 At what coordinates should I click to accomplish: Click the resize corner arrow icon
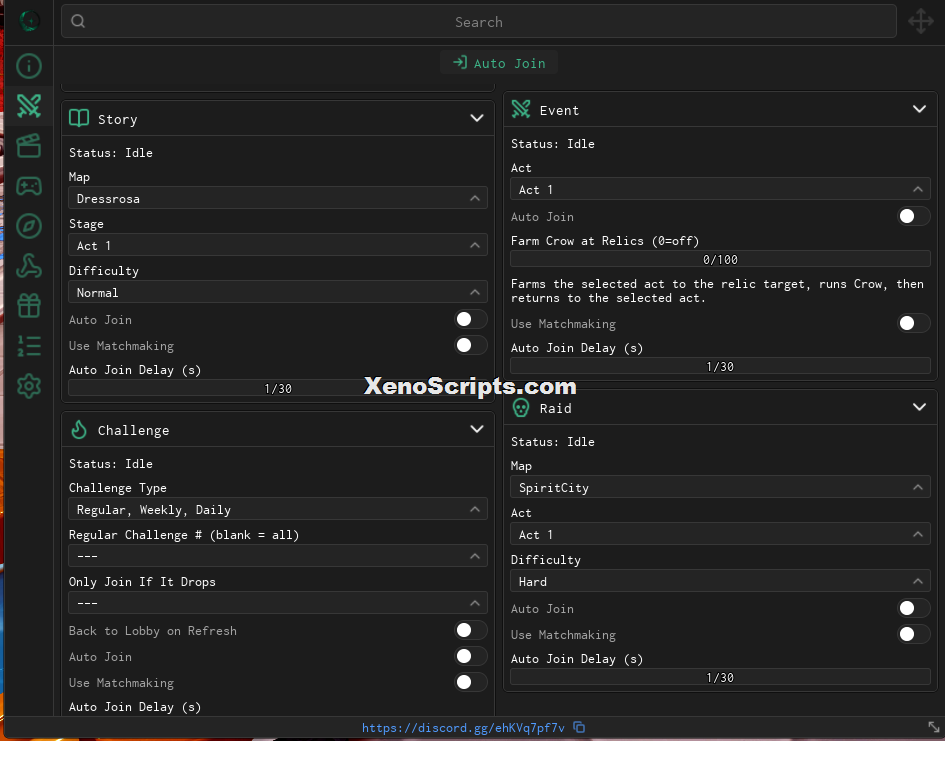click(x=934, y=728)
